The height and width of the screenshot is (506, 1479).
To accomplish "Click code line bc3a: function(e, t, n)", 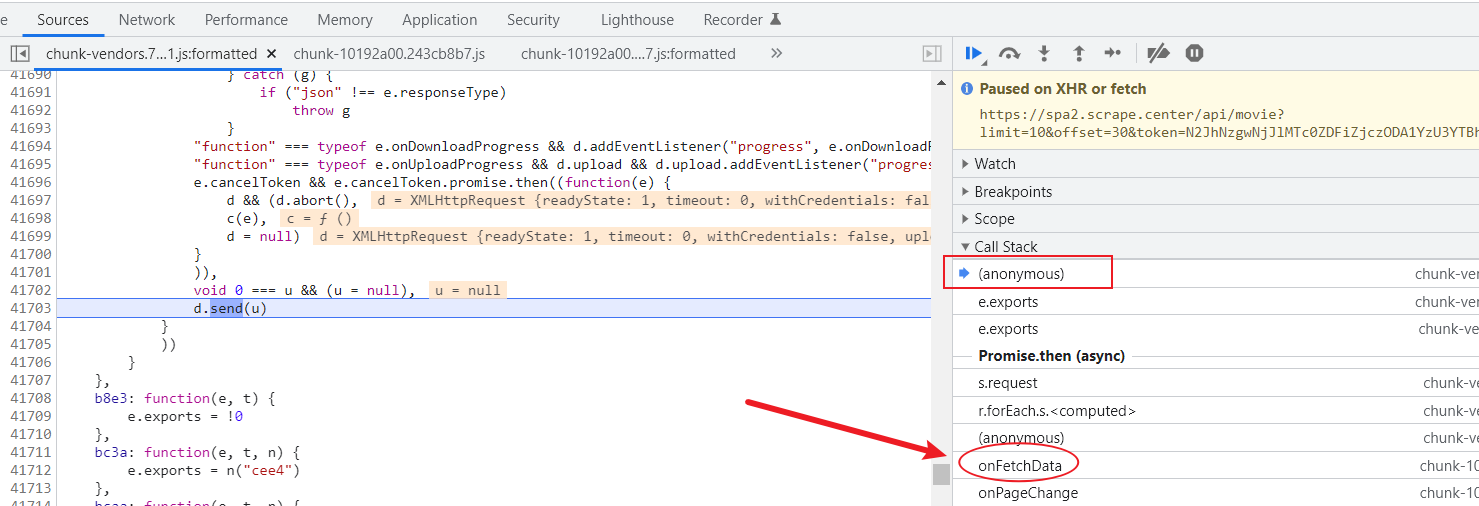I will point(197,452).
